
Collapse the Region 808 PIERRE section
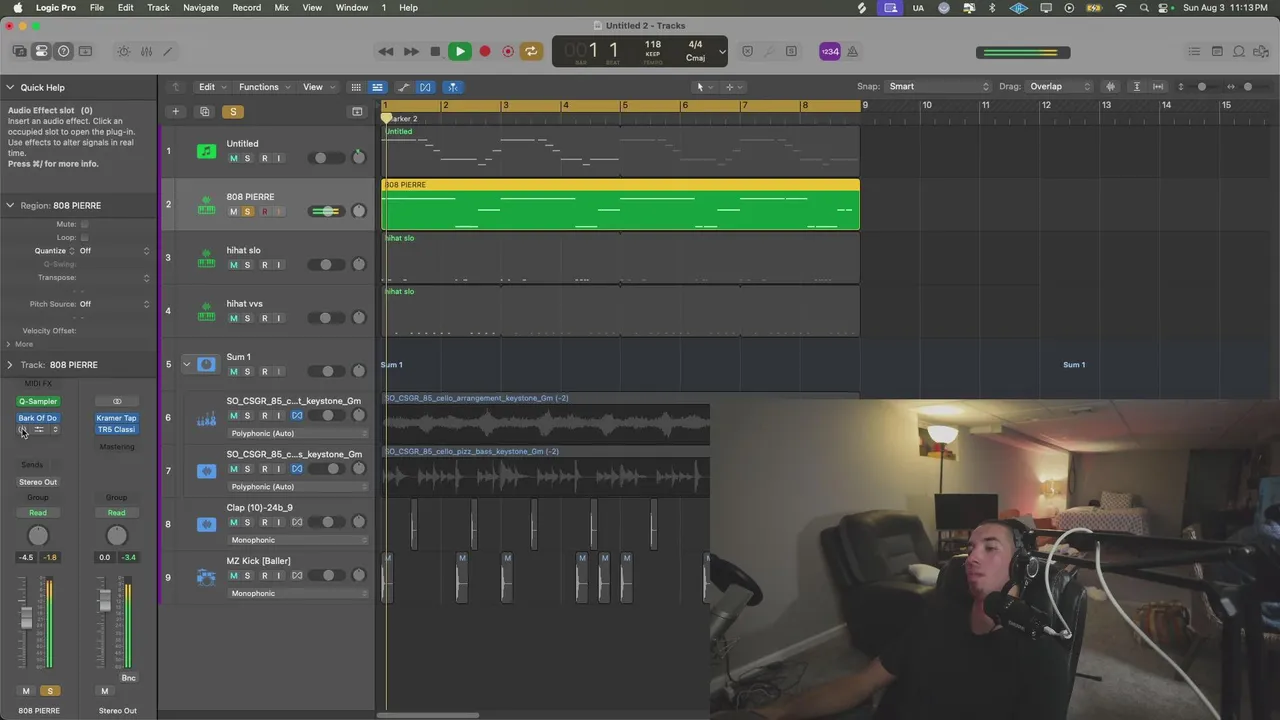(x=9, y=205)
